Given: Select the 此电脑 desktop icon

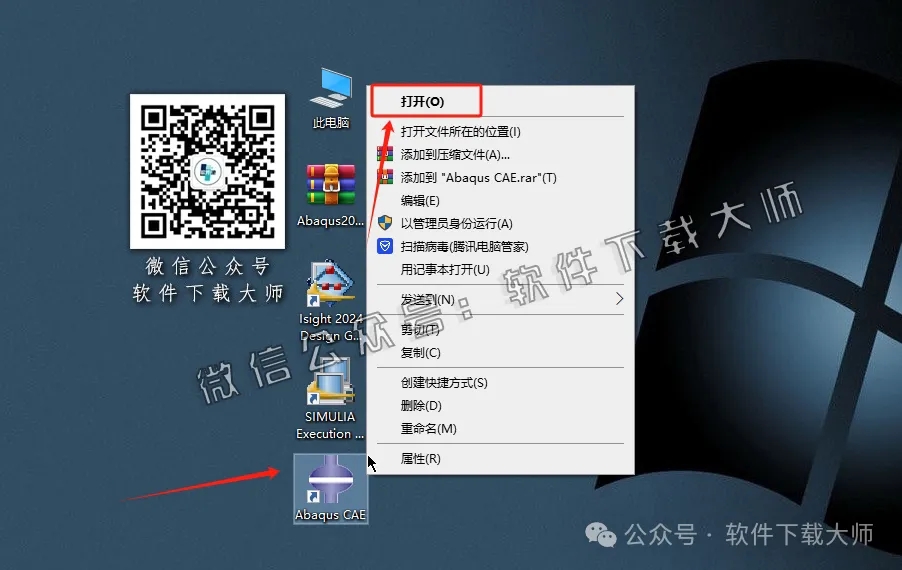Looking at the screenshot, I should click(331, 98).
